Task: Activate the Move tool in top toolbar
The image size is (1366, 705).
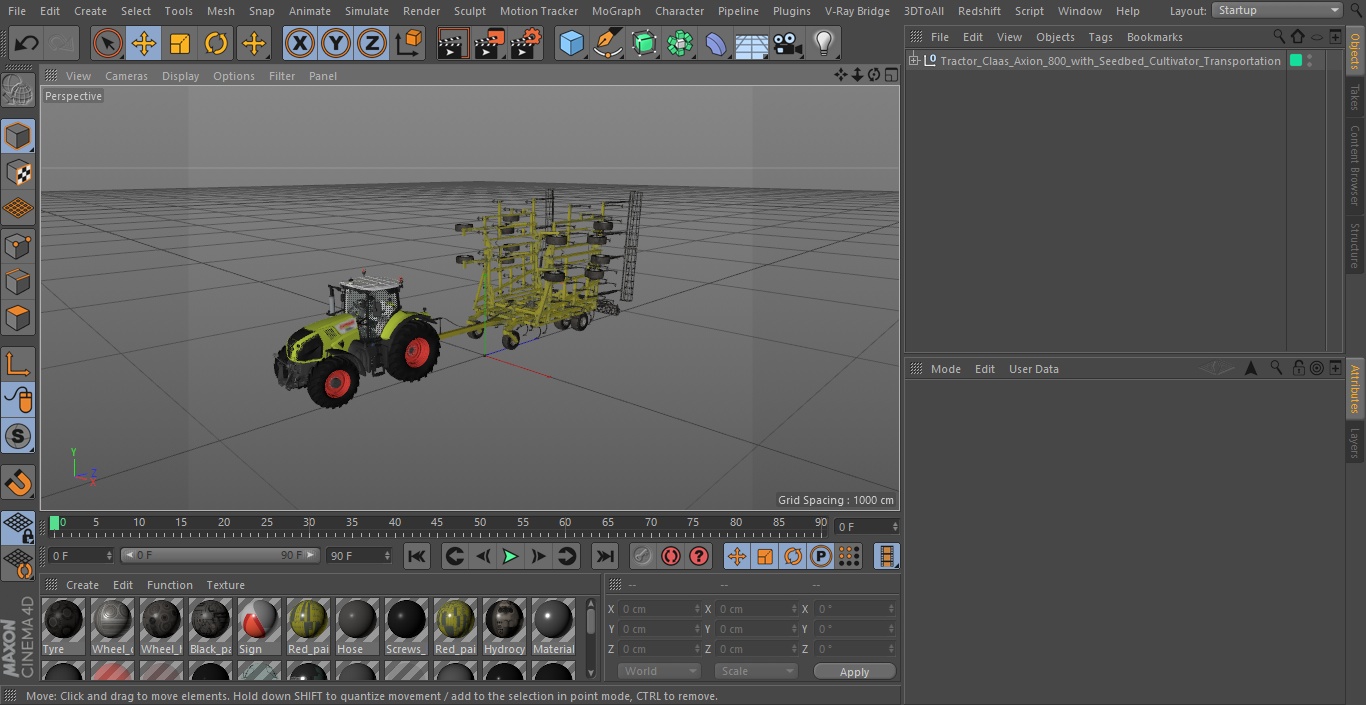Action: click(144, 43)
